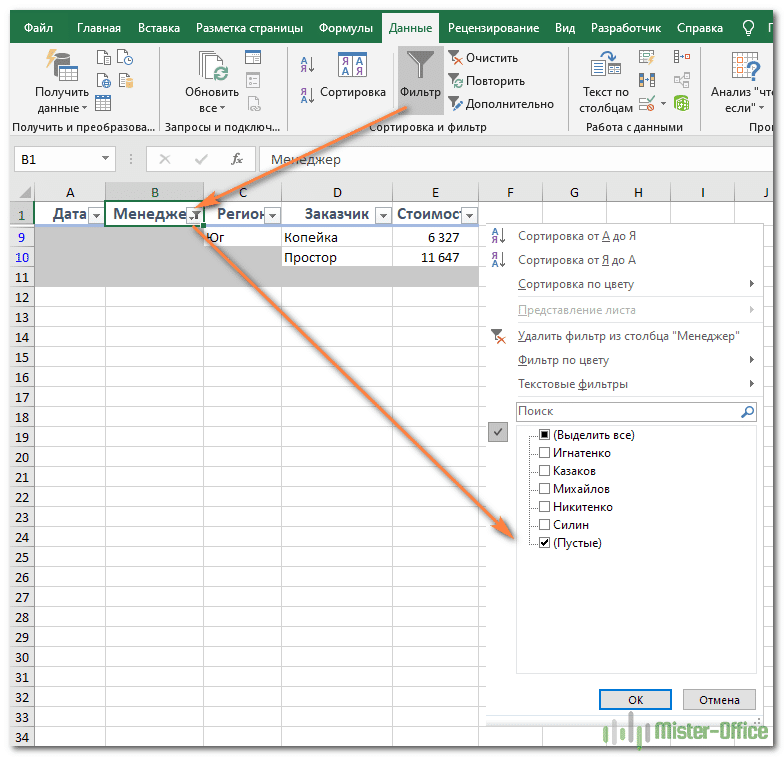
Task: Click the Поиск search field
Action: pos(627,411)
